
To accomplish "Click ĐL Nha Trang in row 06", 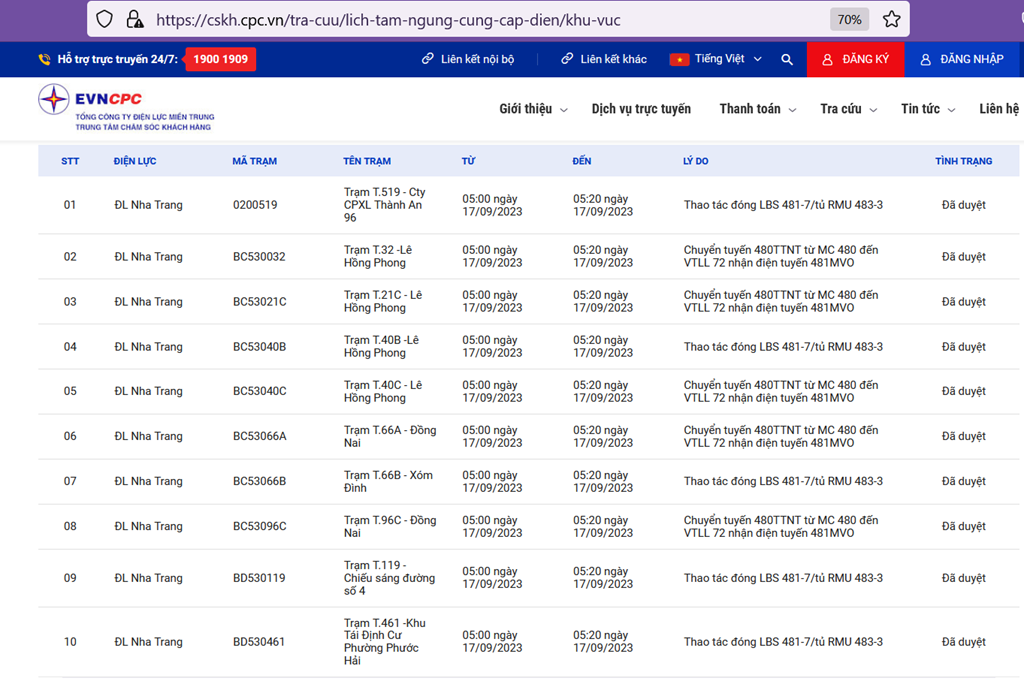I will [148, 436].
